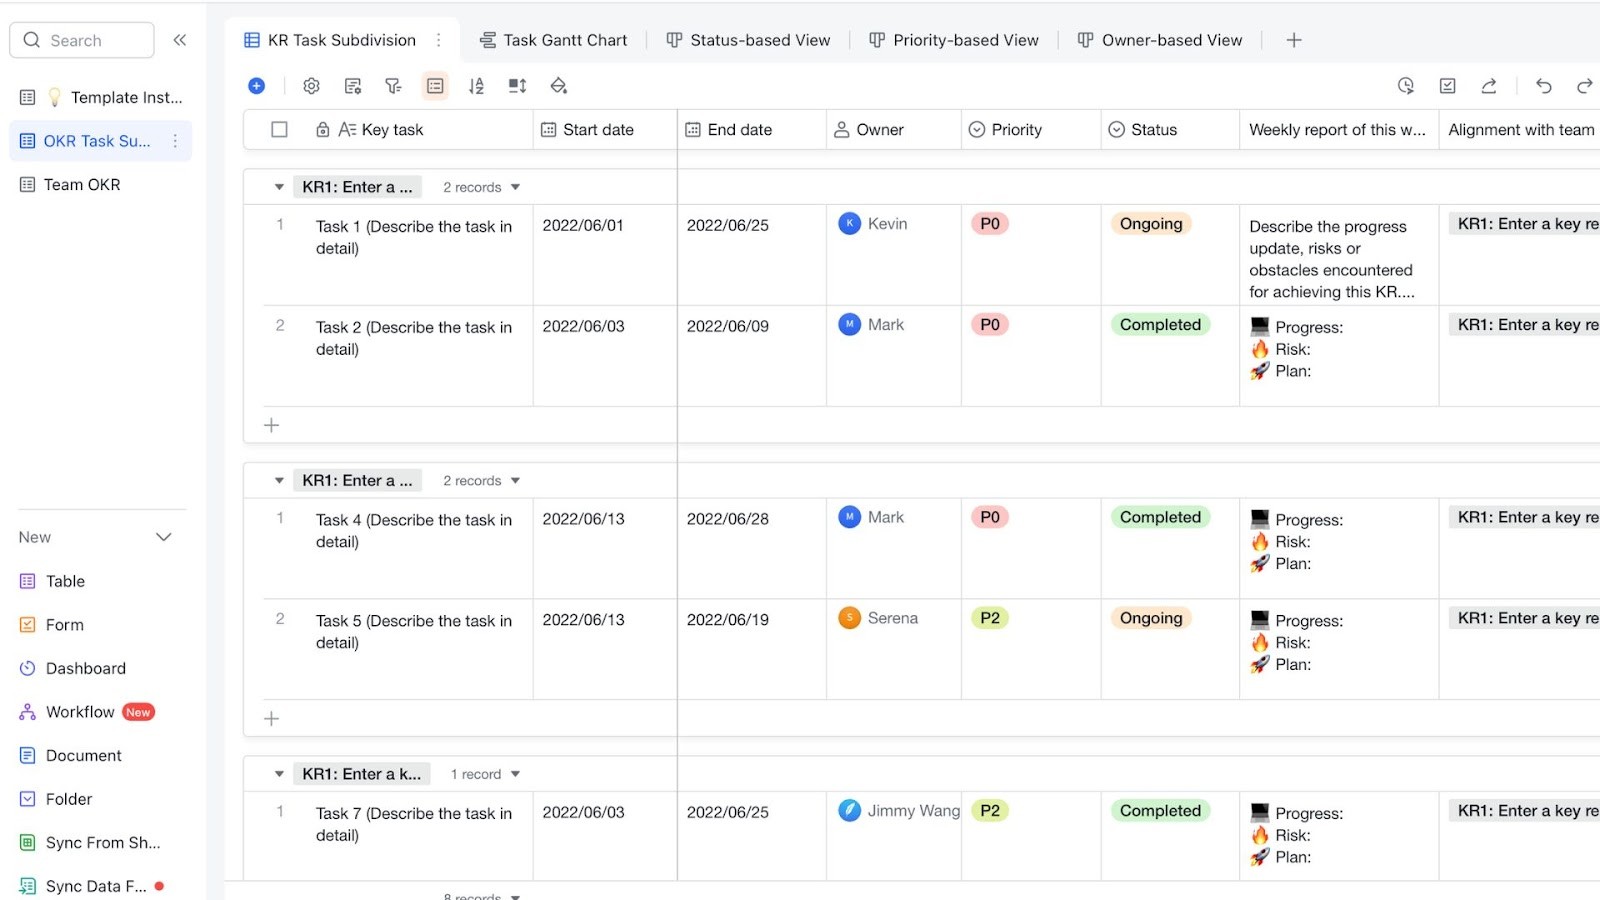Check the task completion checkbox icon near share
1600x900 pixels.
[1447, 86]
